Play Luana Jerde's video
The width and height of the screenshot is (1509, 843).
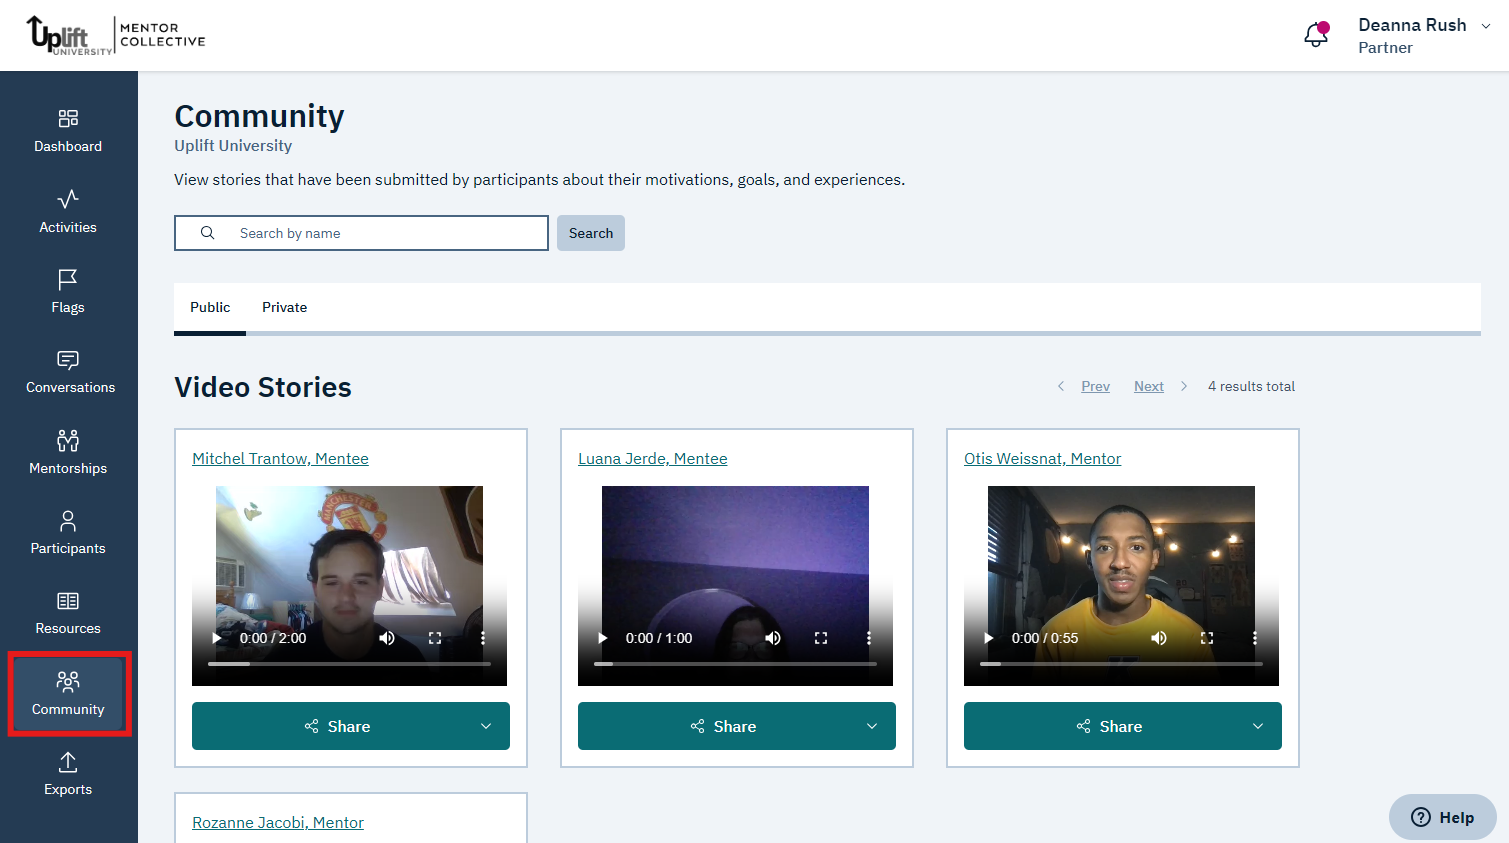(x=603, y=638)
